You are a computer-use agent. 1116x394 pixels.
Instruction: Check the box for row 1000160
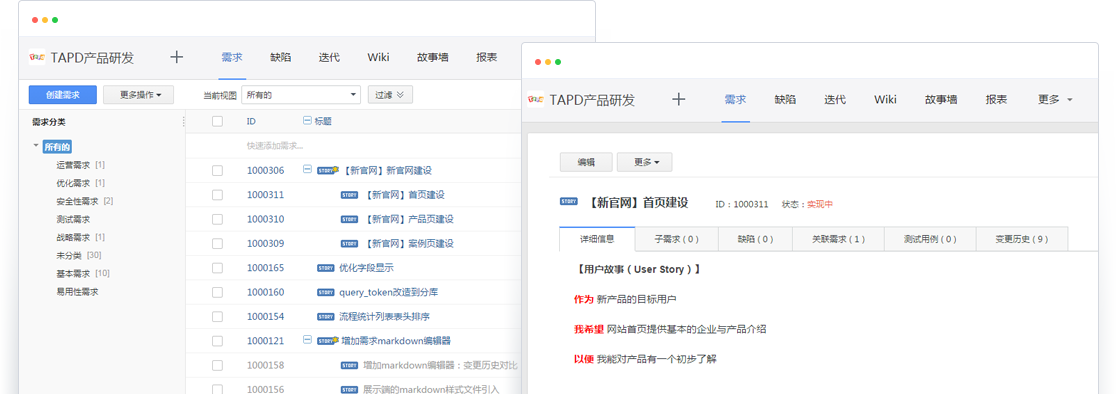click(x=217, y=292)
